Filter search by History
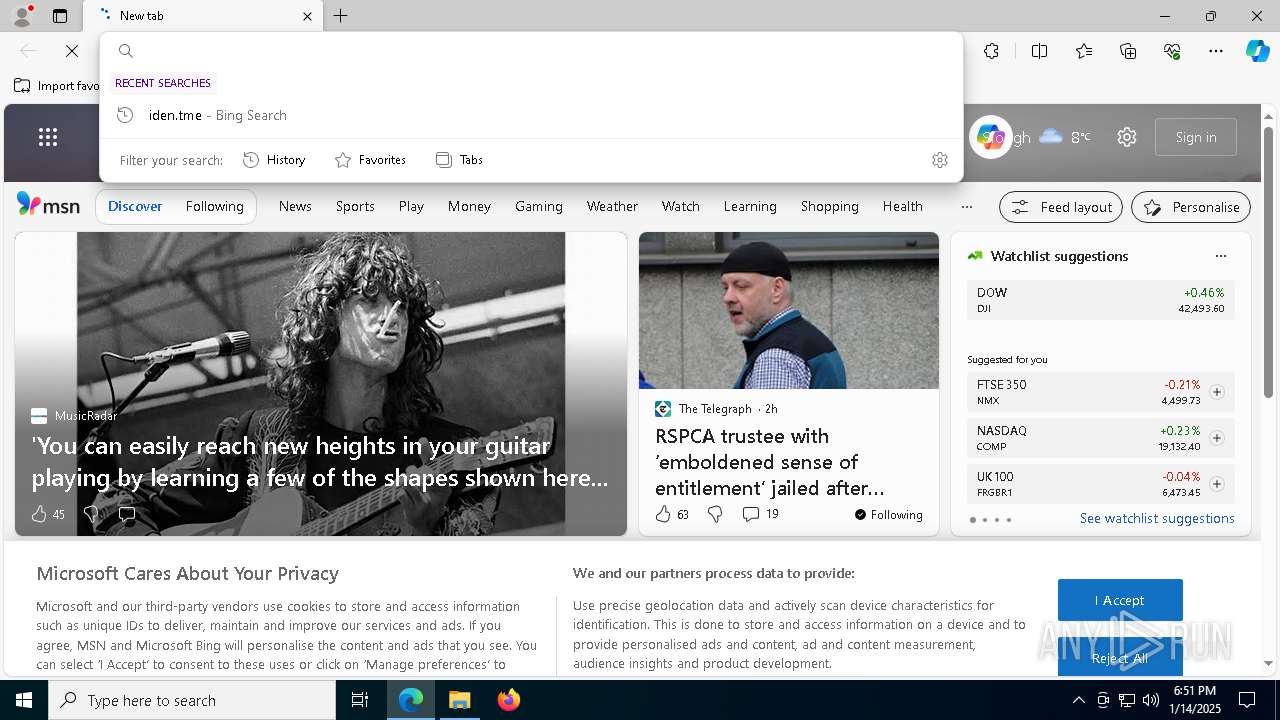Screen dimensions: 1280x720 [x=274, y=160]
